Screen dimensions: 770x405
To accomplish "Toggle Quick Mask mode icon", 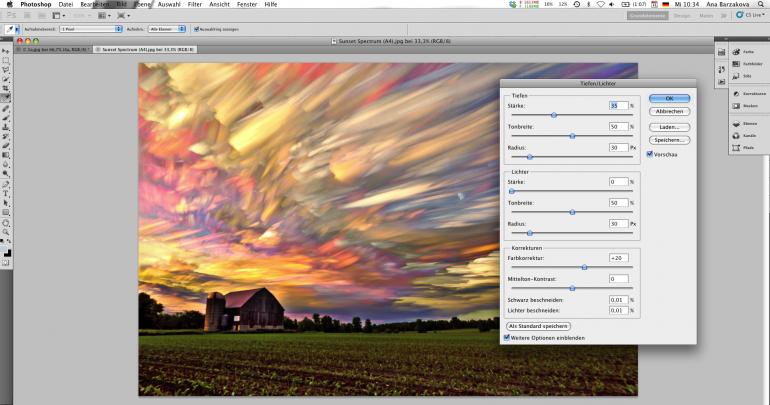I will point(5,263).
